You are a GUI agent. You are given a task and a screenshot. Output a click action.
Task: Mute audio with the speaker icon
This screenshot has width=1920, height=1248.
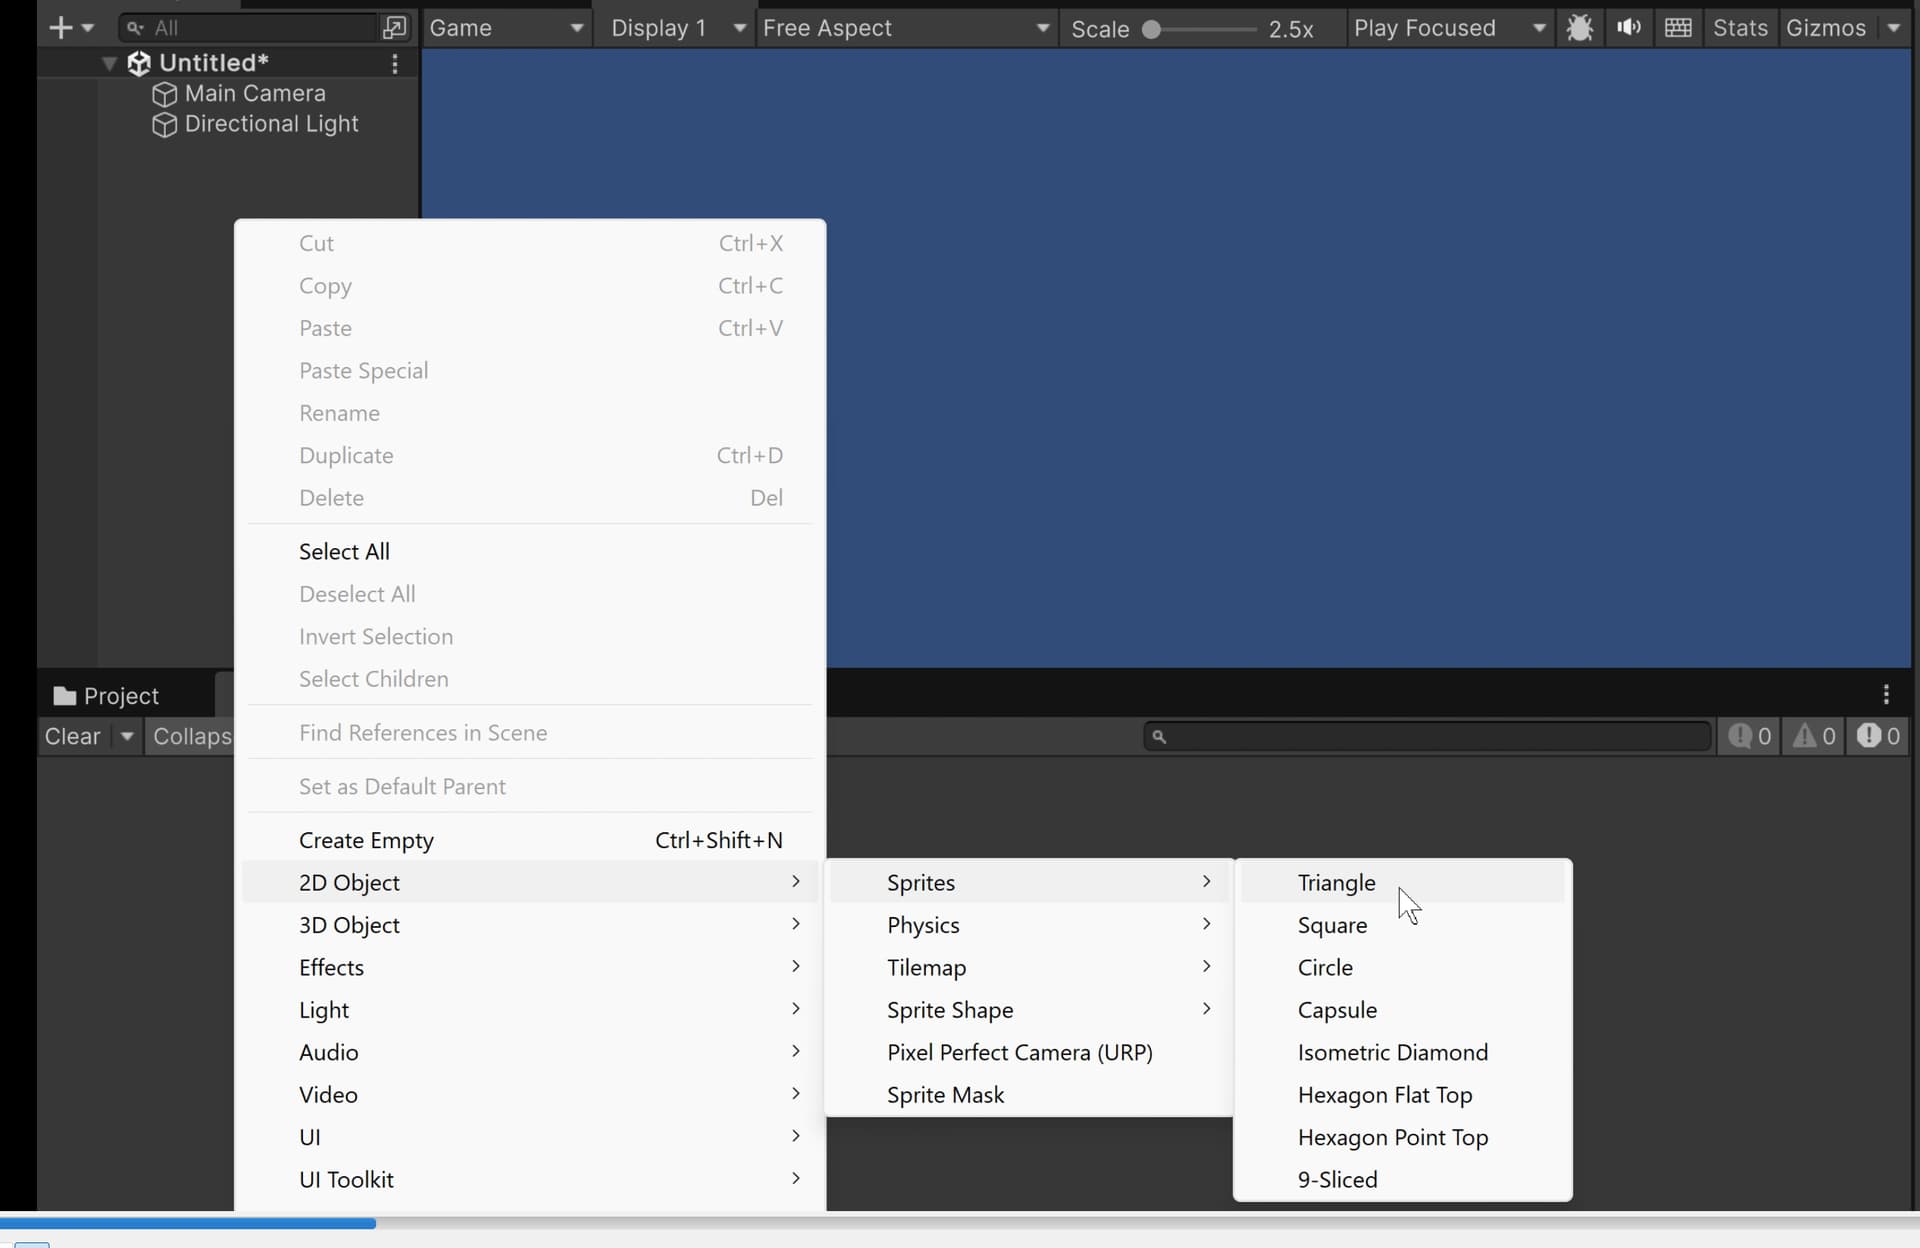pyautogui.click(x=1628, y=28)
